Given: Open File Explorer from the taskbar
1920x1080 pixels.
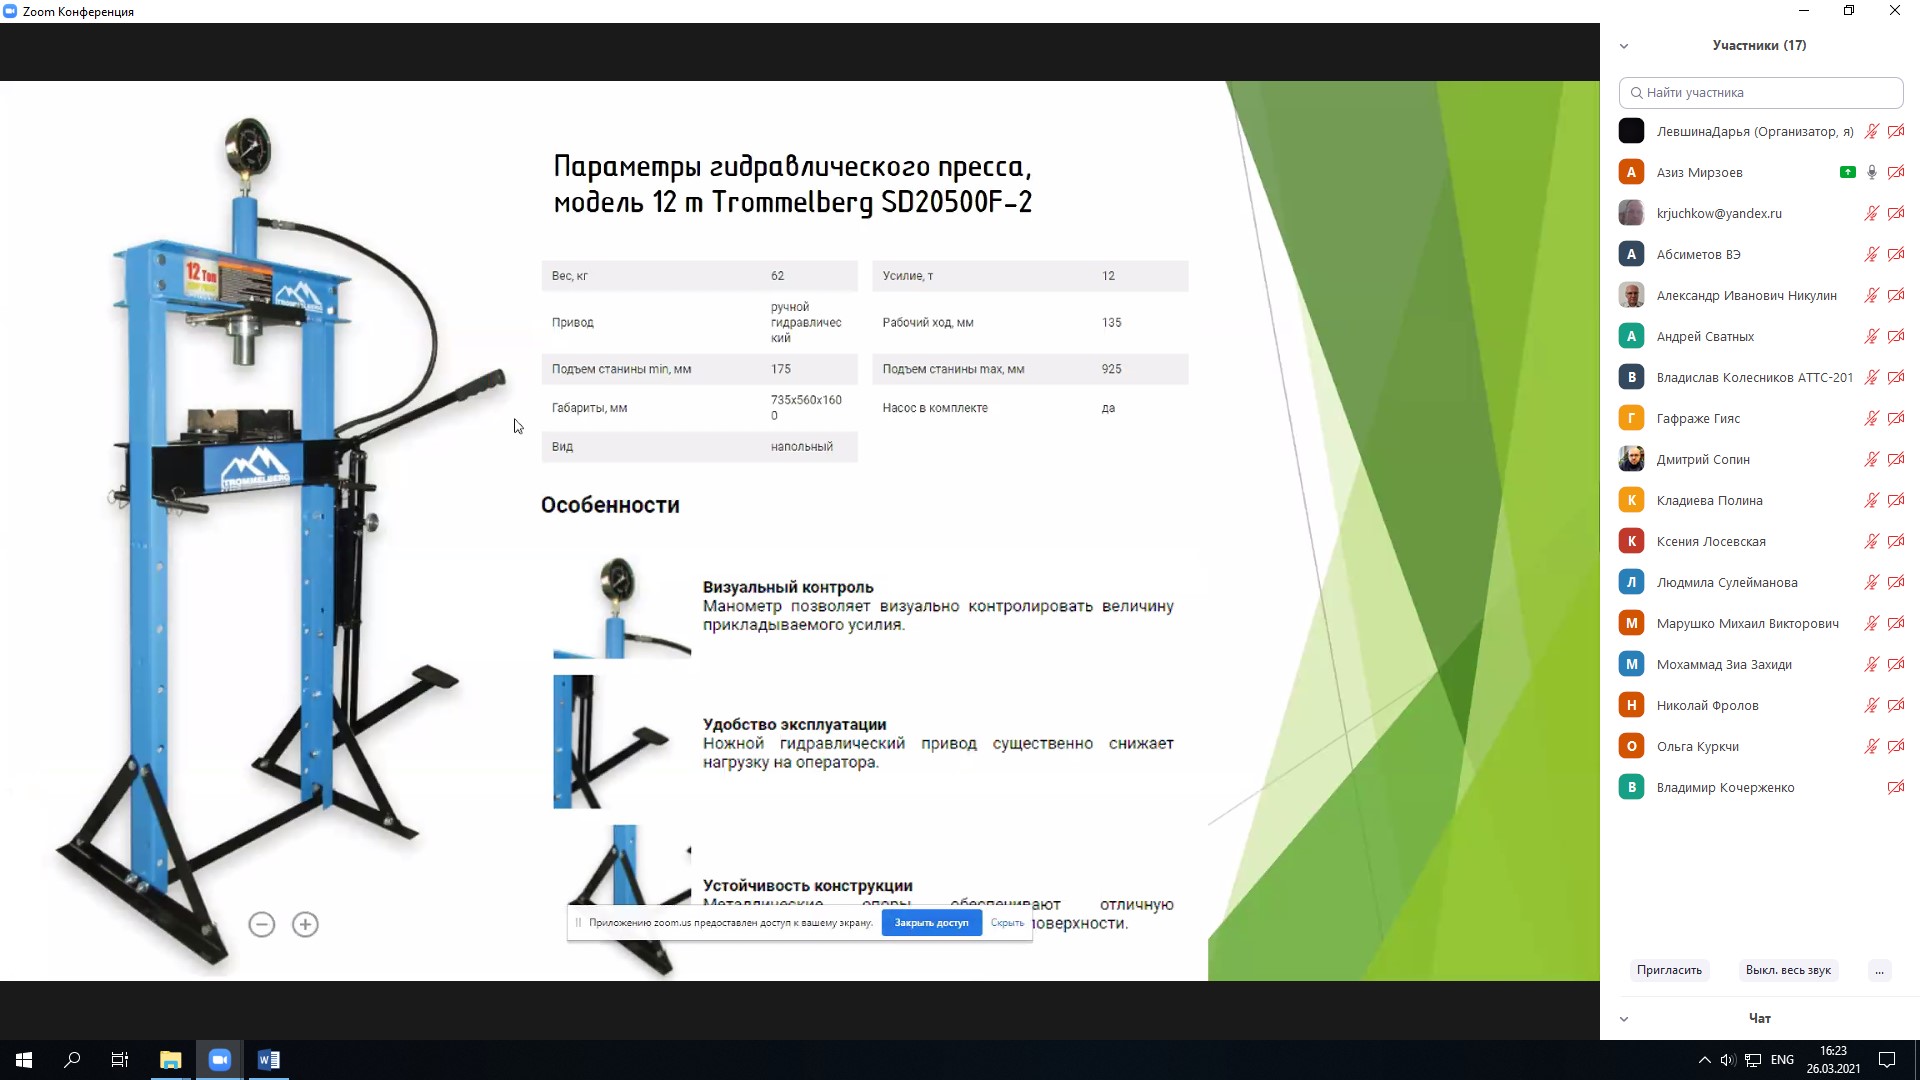Looking at the screenshot, I should point(171,1060).
